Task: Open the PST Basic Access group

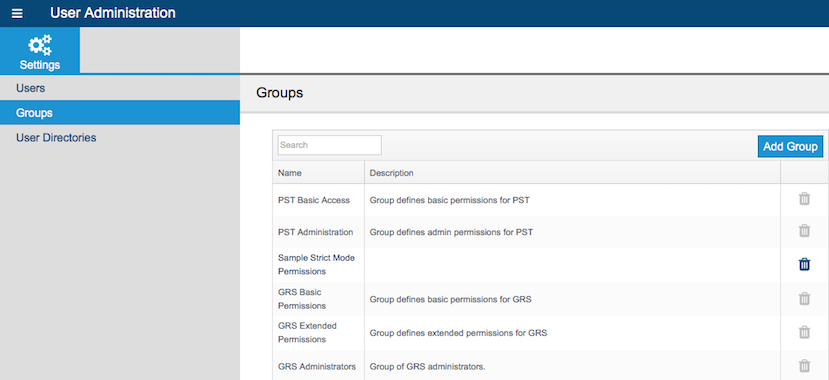Action: (x=314, y=200)
